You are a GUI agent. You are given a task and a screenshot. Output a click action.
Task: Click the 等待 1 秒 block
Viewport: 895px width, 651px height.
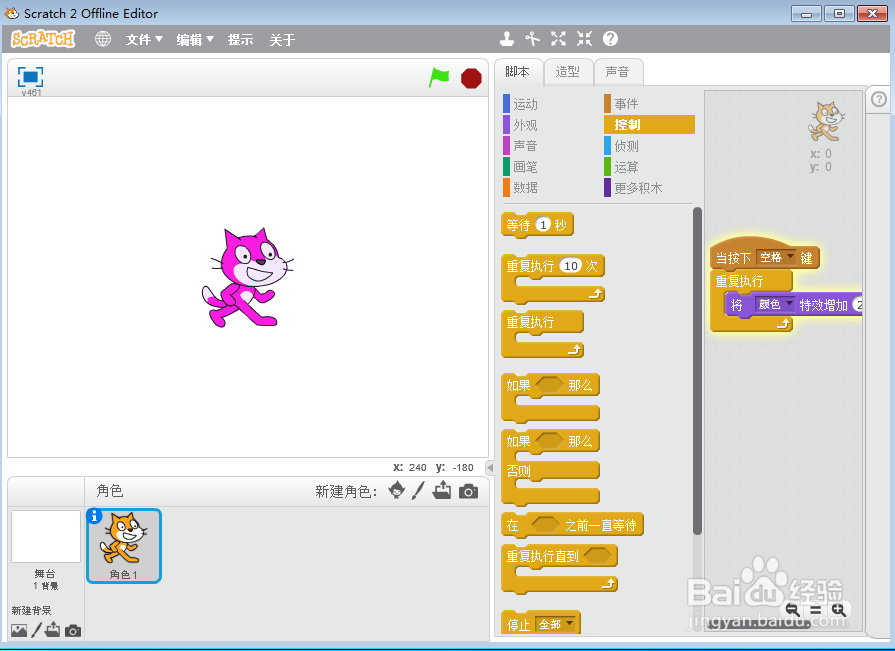pos(537,225)
